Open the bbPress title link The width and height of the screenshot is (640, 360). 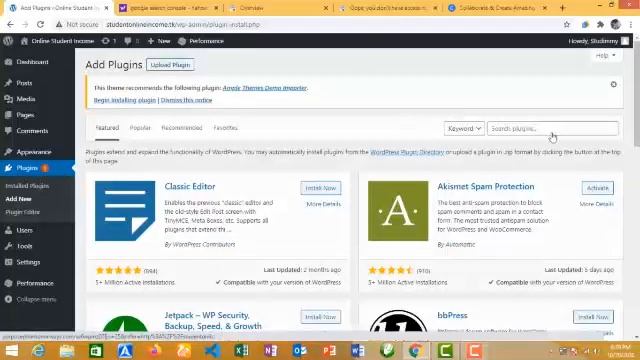tap(452, 315)
